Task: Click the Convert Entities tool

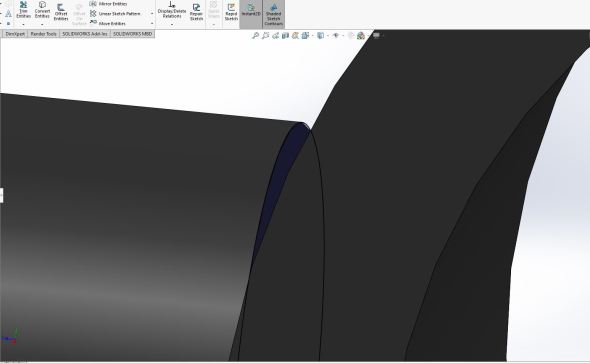Action: click(42, 10)
